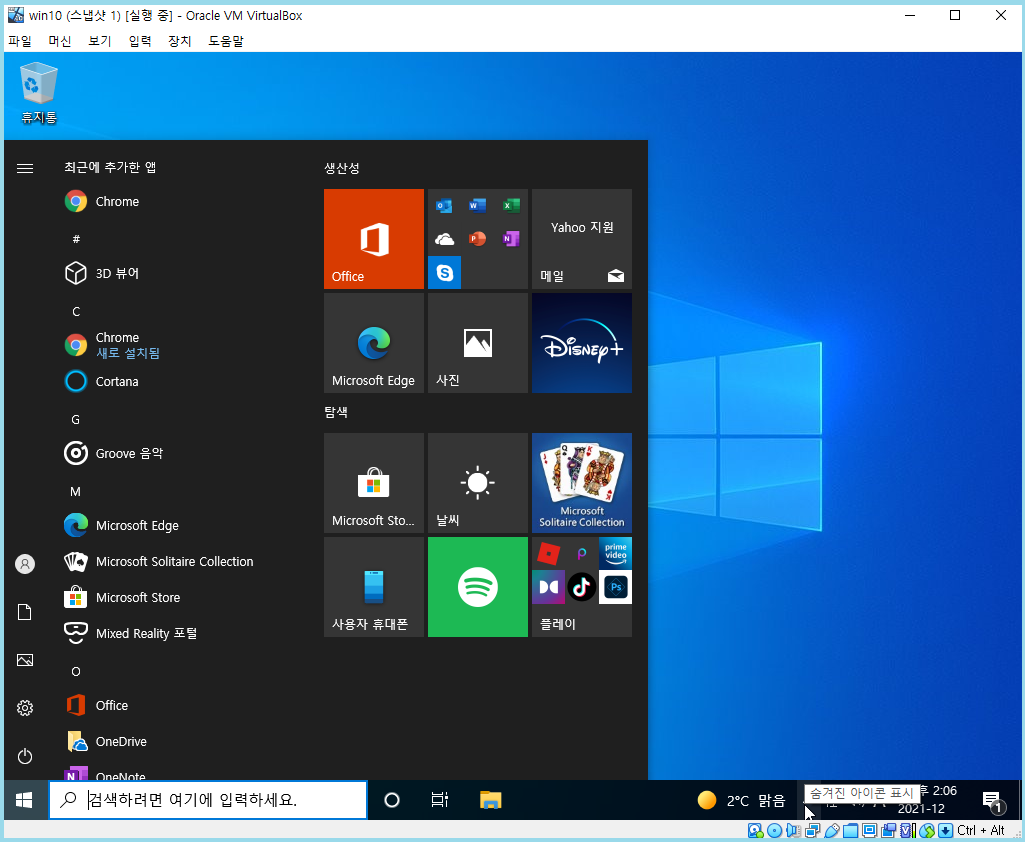The image size is (1025, 842).
Task: Click the C letter group header
Action: 76,311
